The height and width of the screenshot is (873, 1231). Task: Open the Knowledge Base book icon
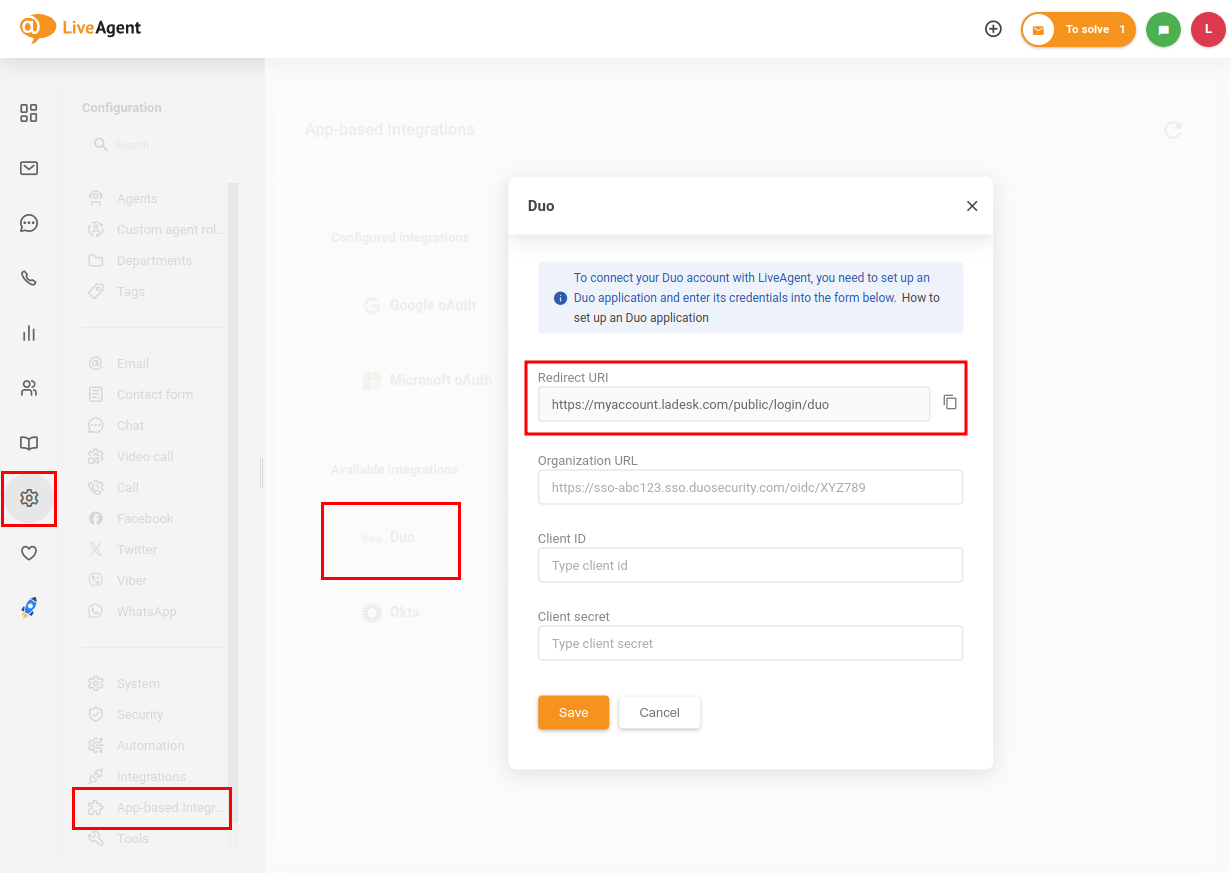pyautogui.click(x=28, y=443)
